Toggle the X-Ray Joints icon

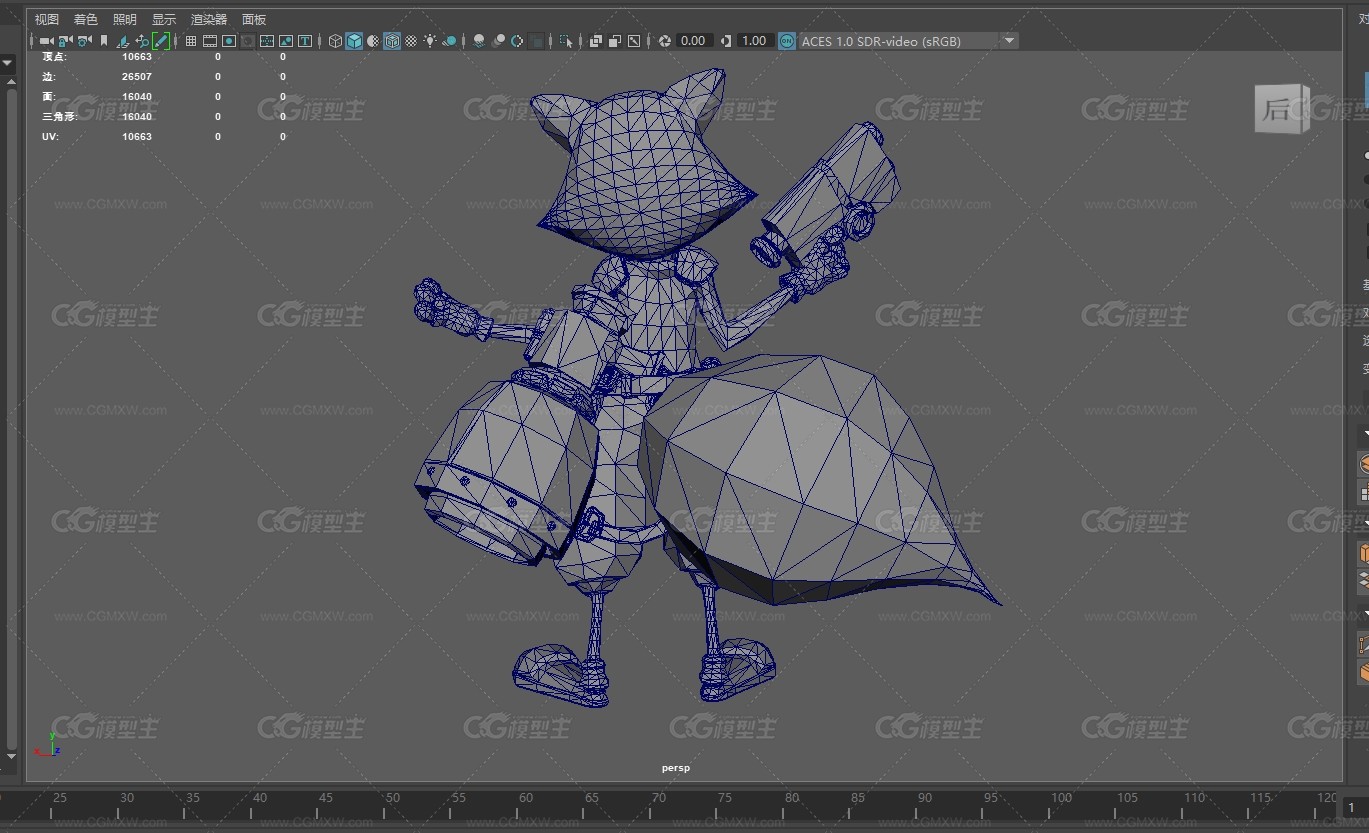tap(634, 41)
